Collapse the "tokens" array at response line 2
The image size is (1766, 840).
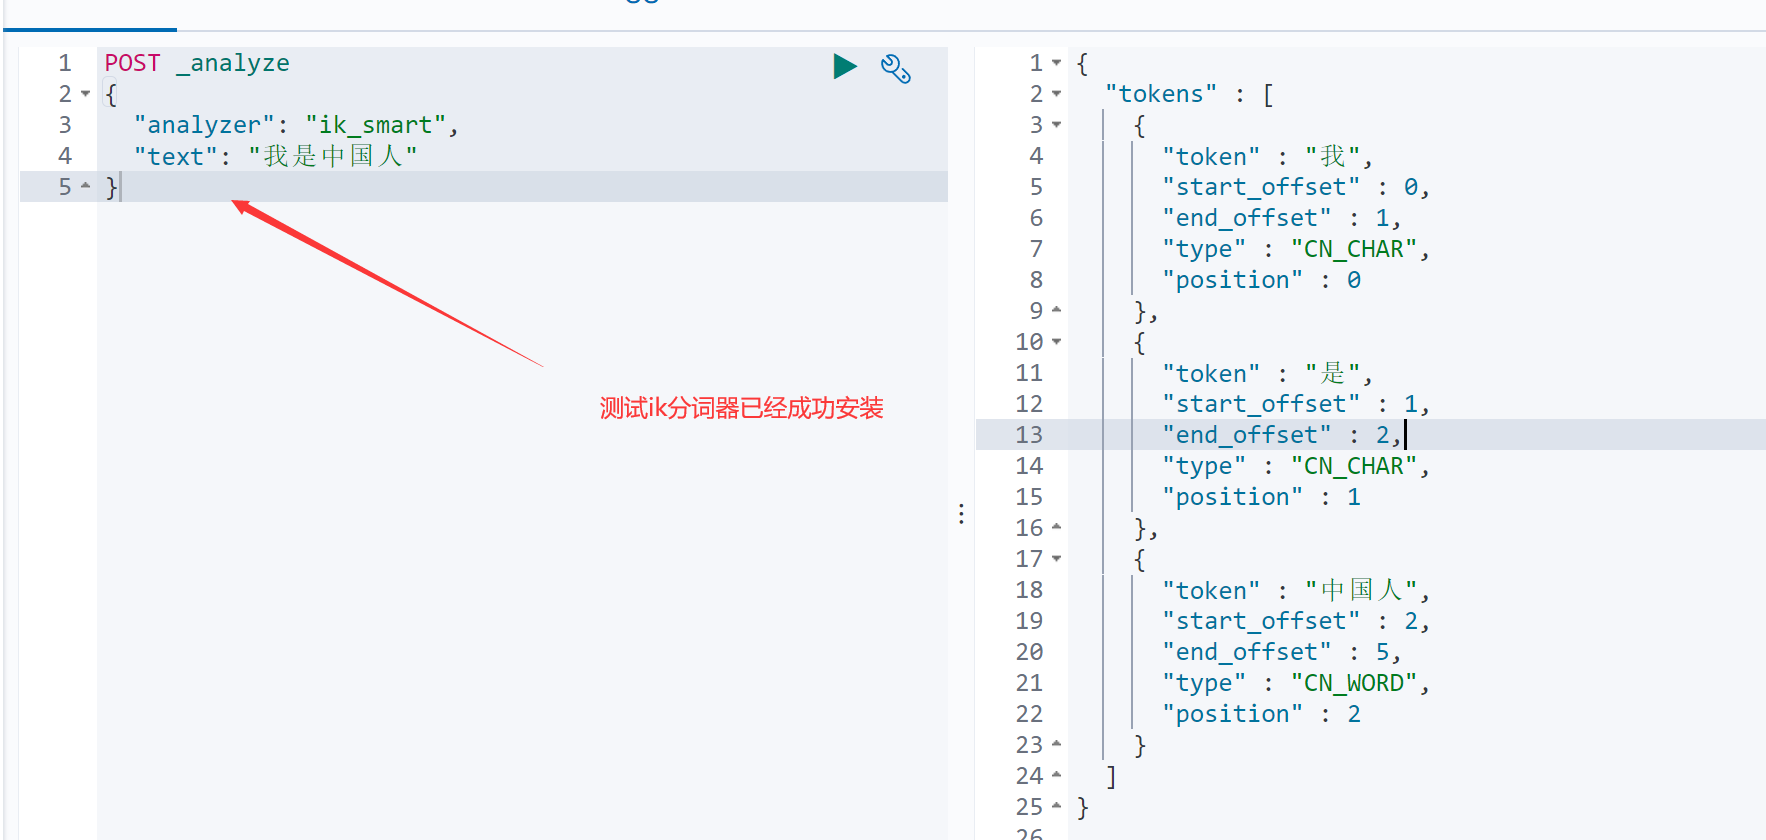1056,94
